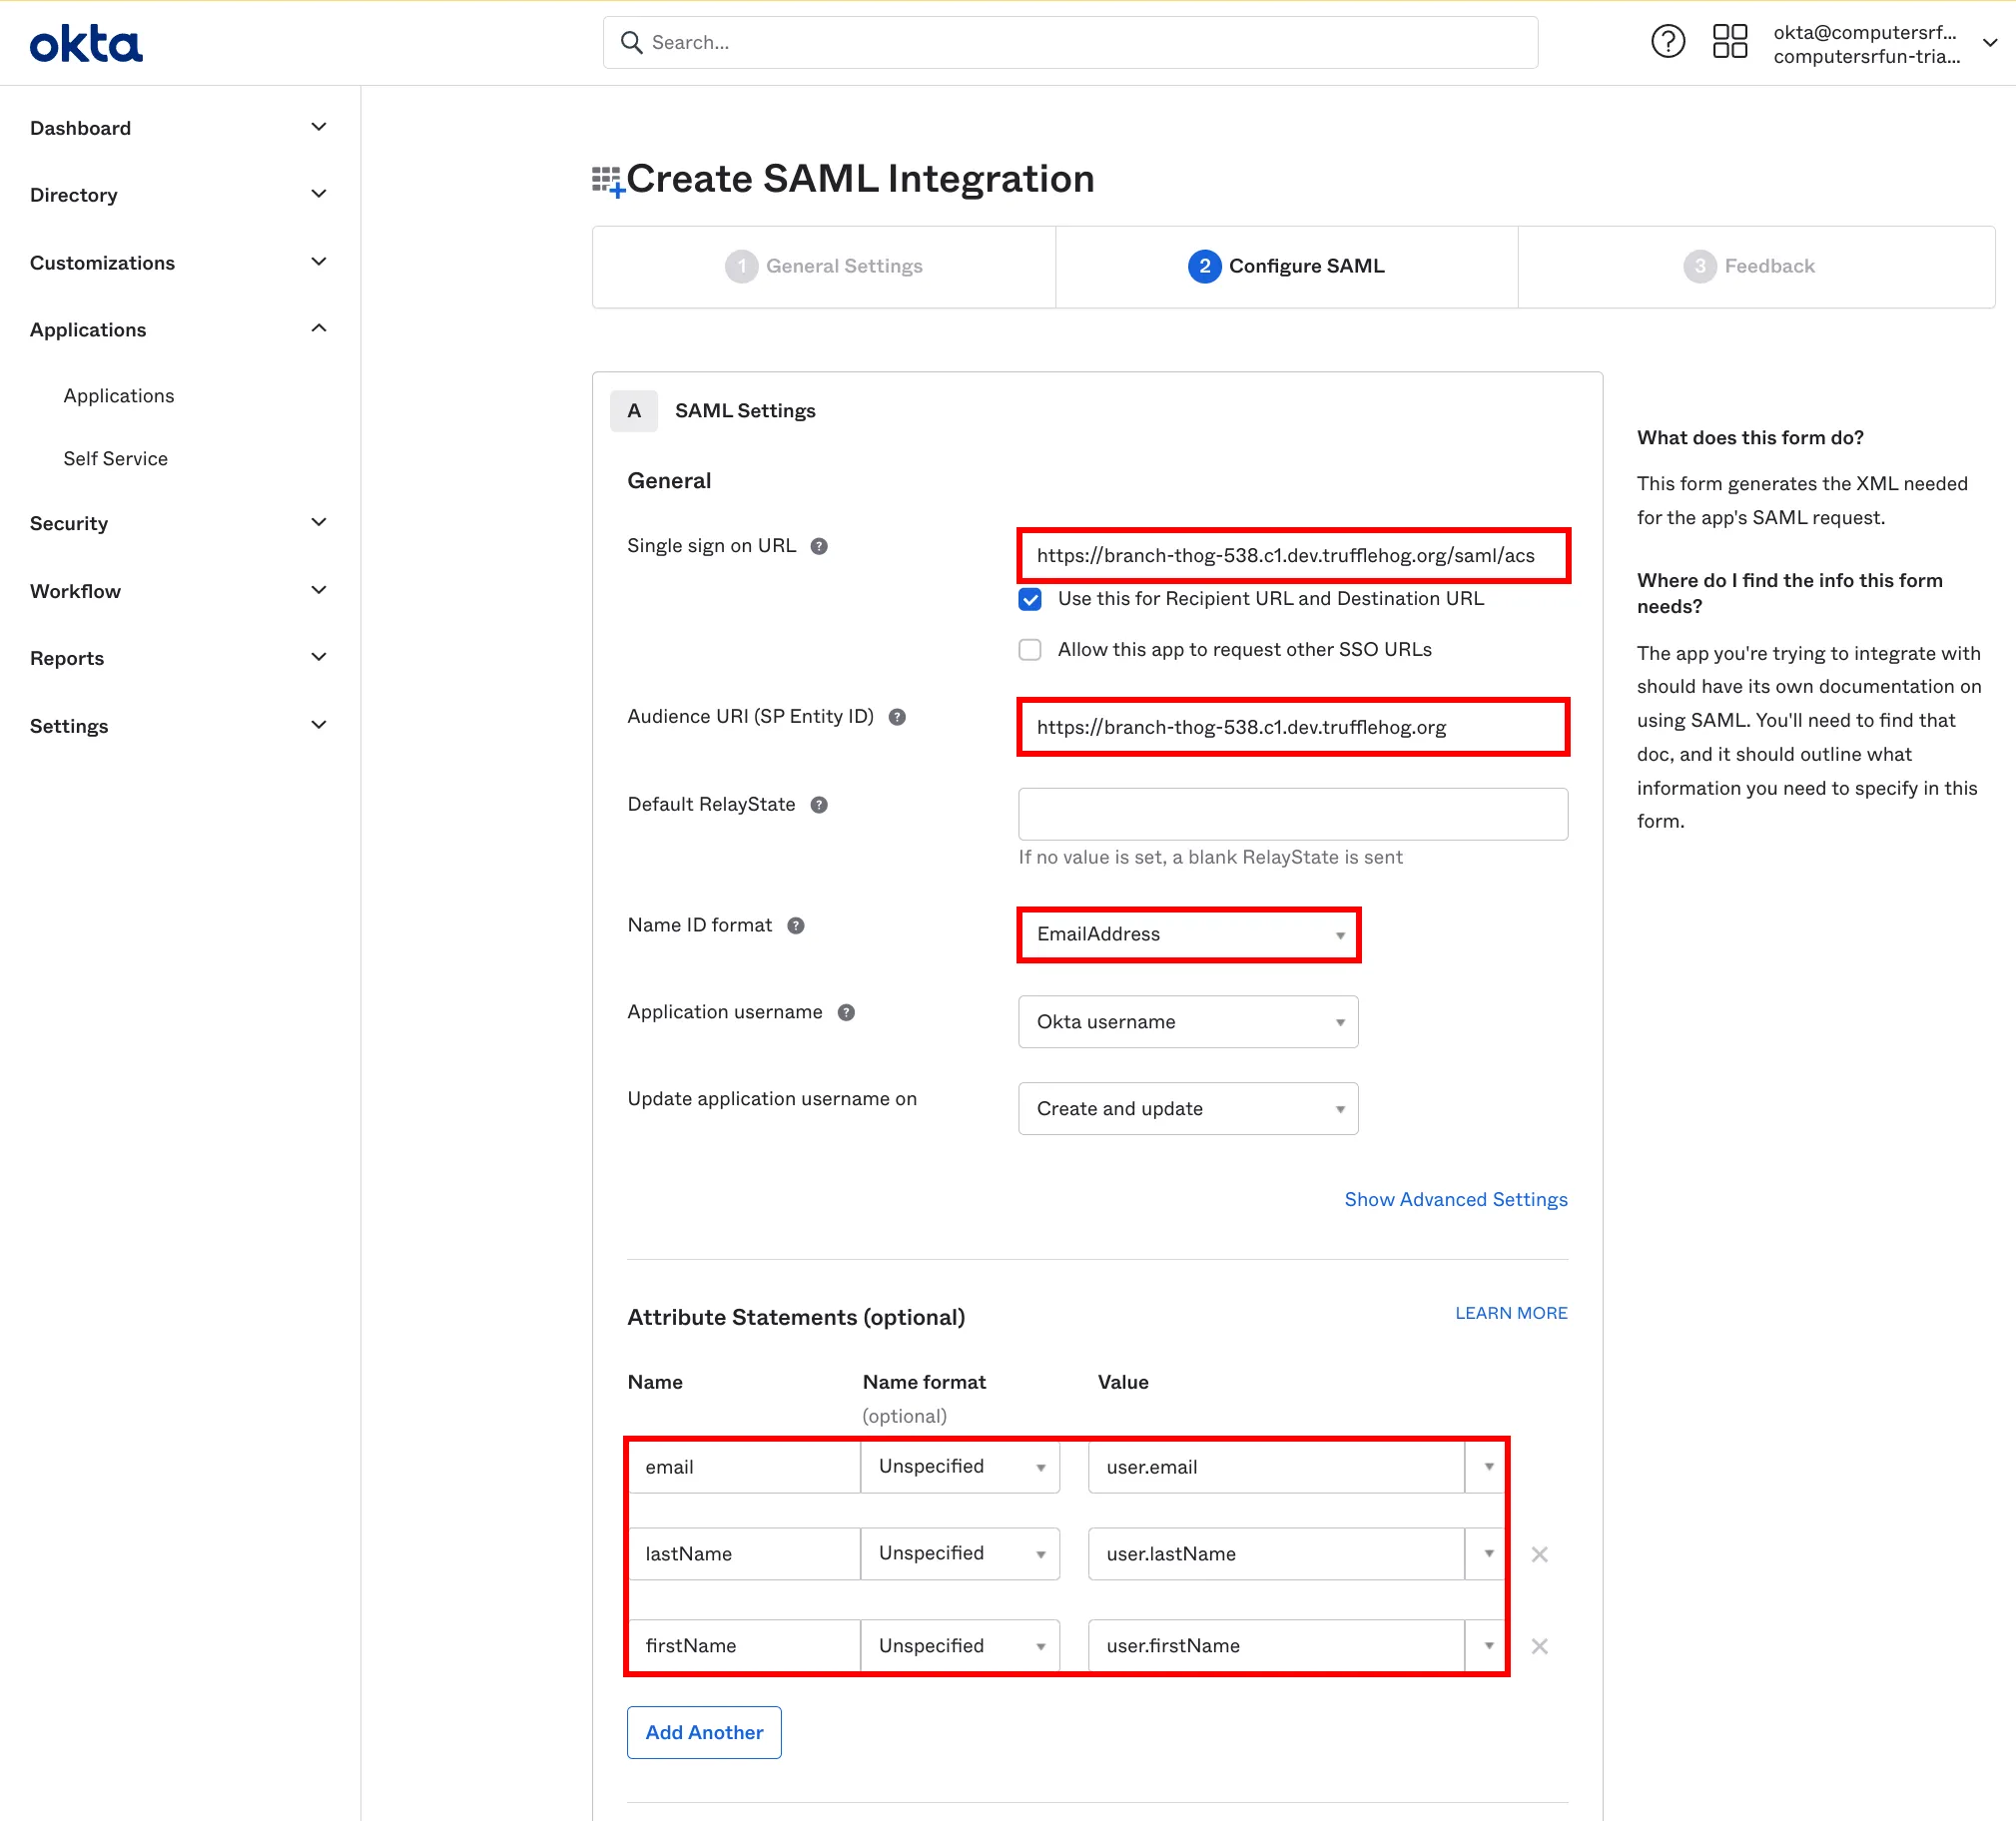Click help icon next to Single sign on URL

pos(818,546)
